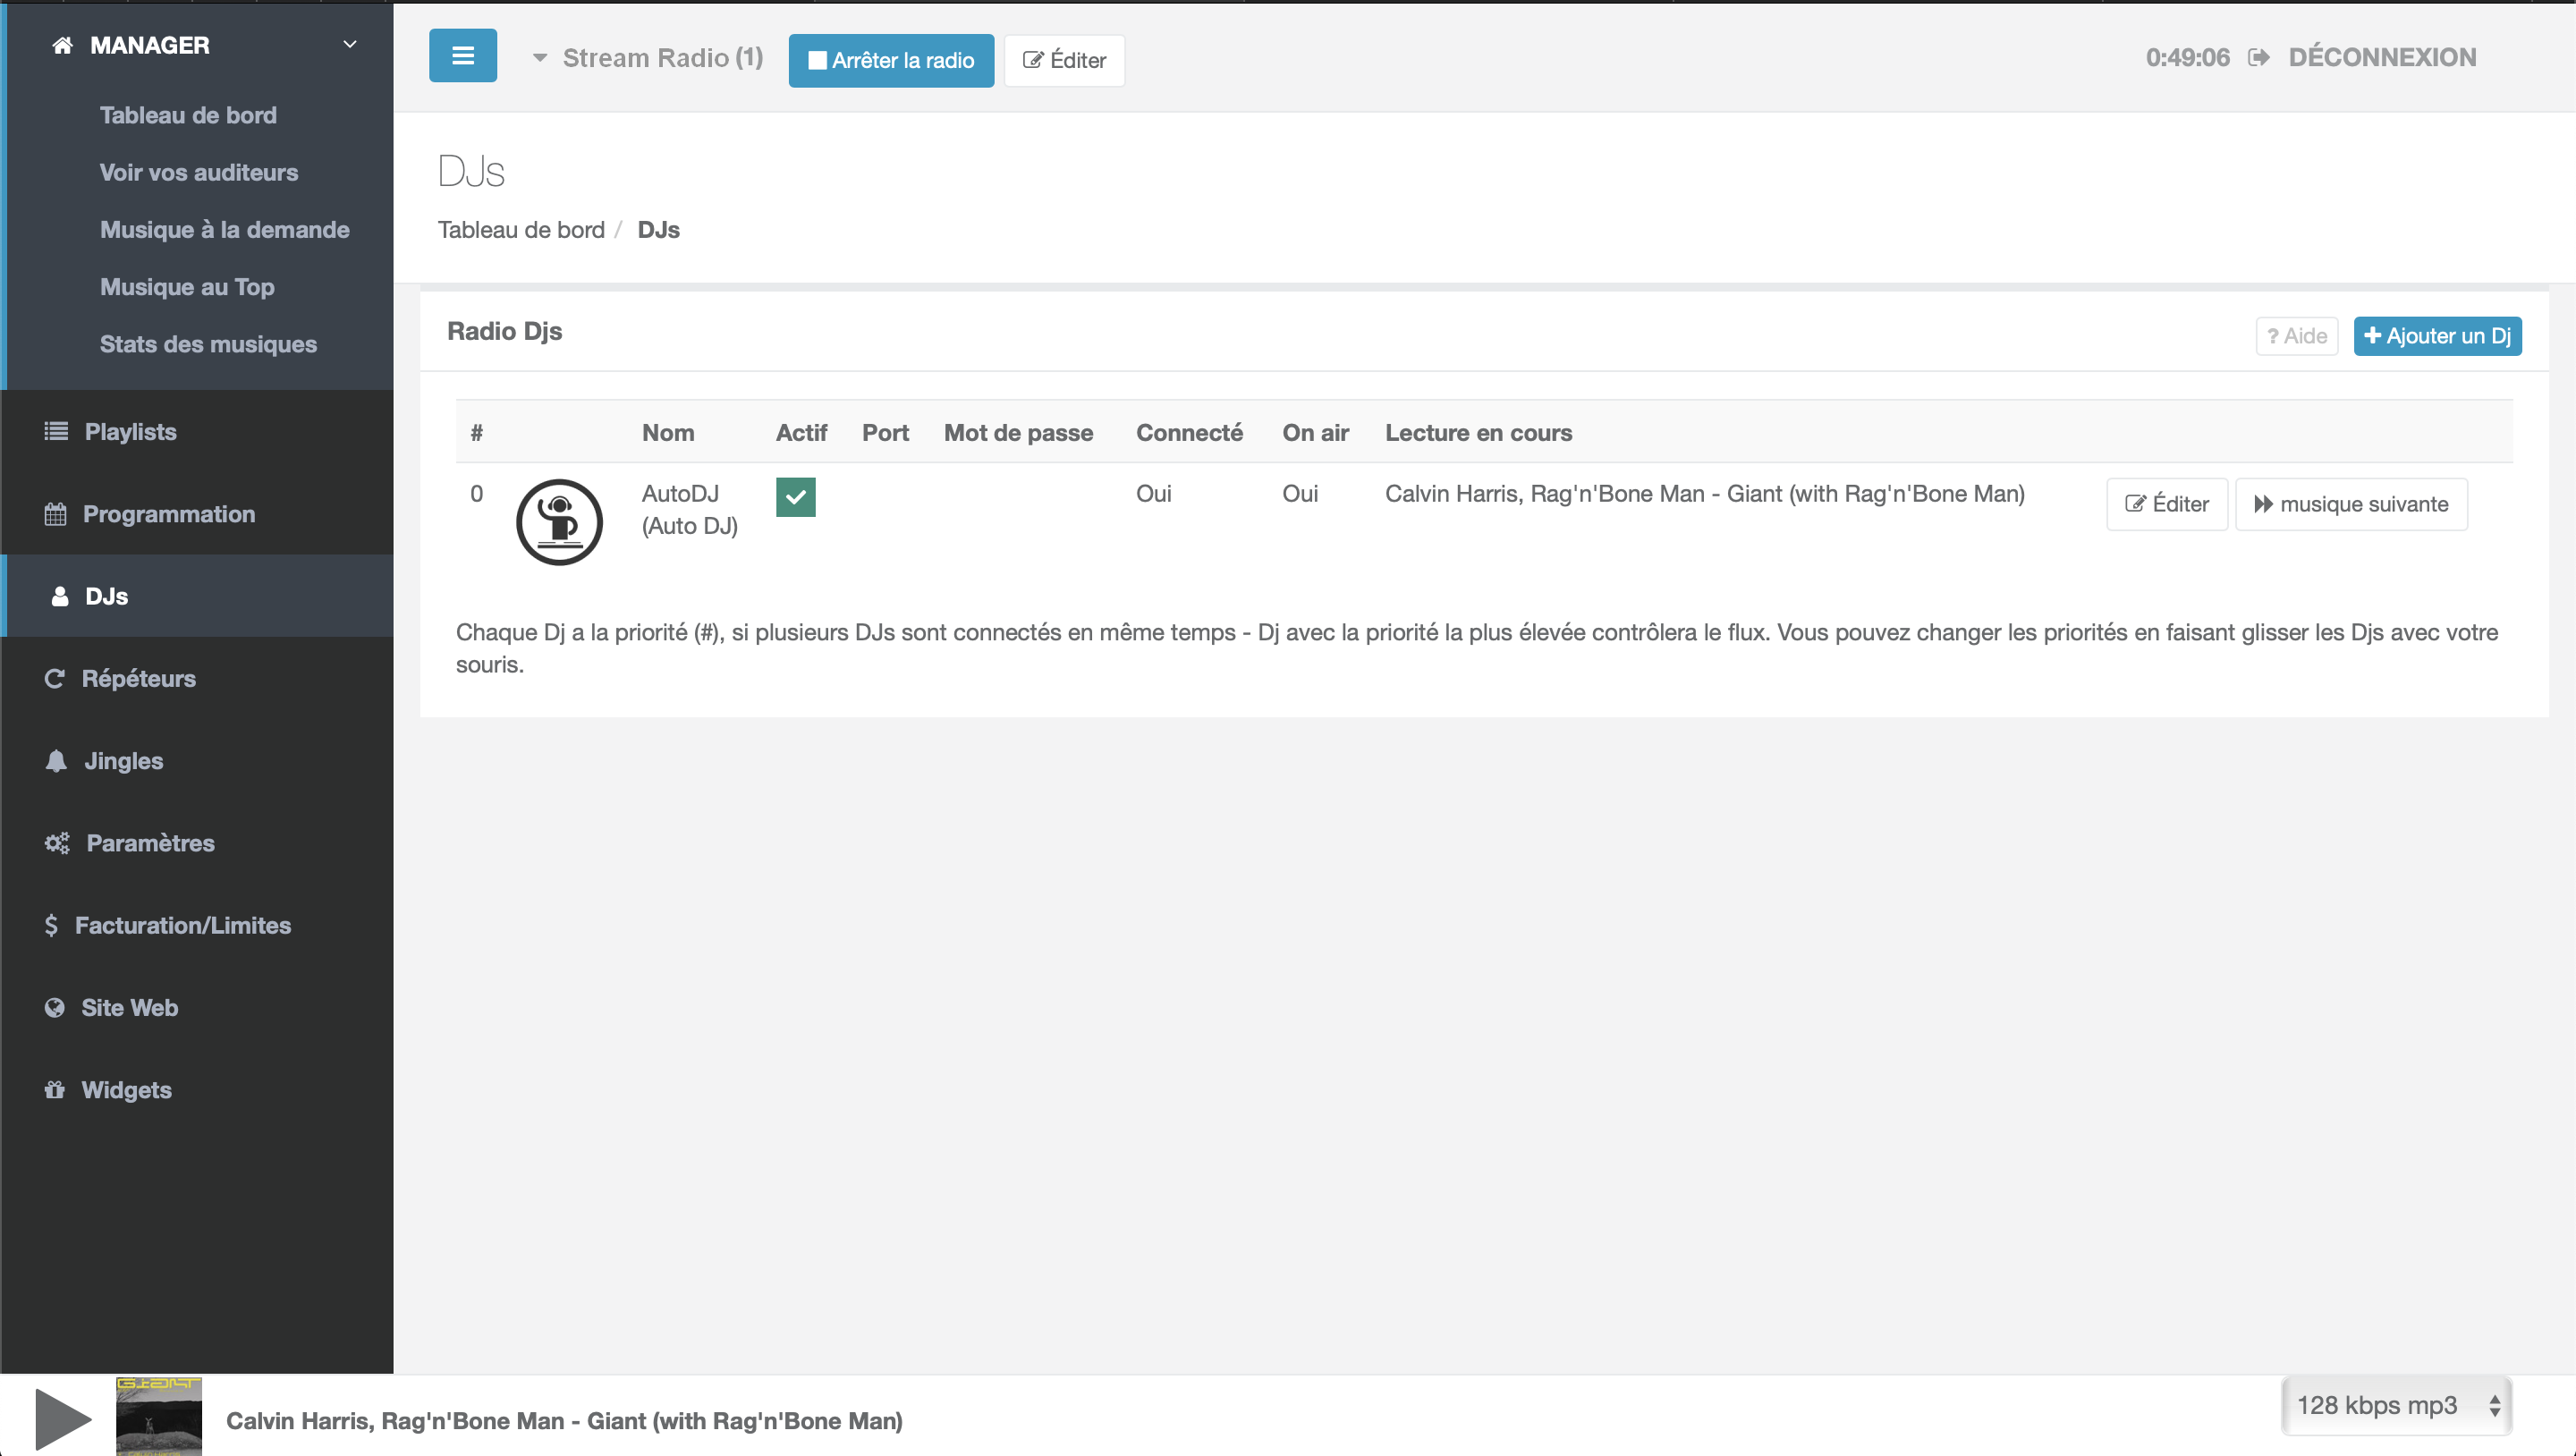Image resolution: width=2576 pixels, height=1456 pixels.
Task: Click the DJs user icon
Action: (x=60, y=596)
